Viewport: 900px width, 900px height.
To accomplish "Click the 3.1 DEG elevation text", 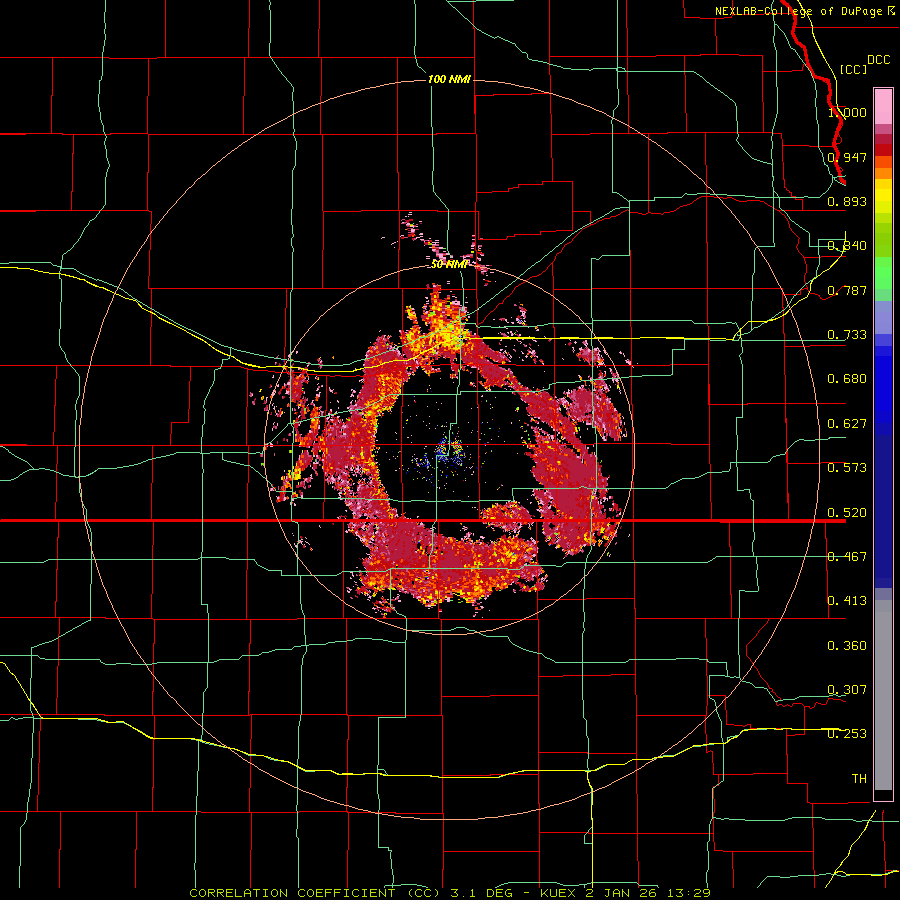I will click(x=482, y=893).
